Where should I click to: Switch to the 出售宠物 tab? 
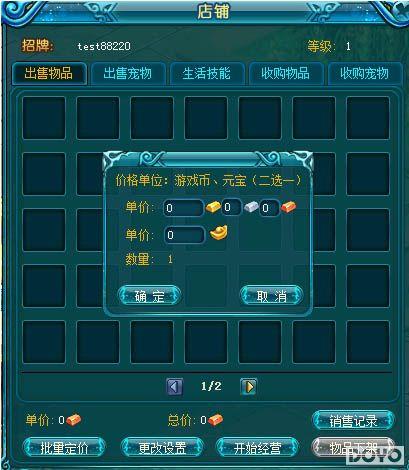pyautogui.click(x=128, y=73)
